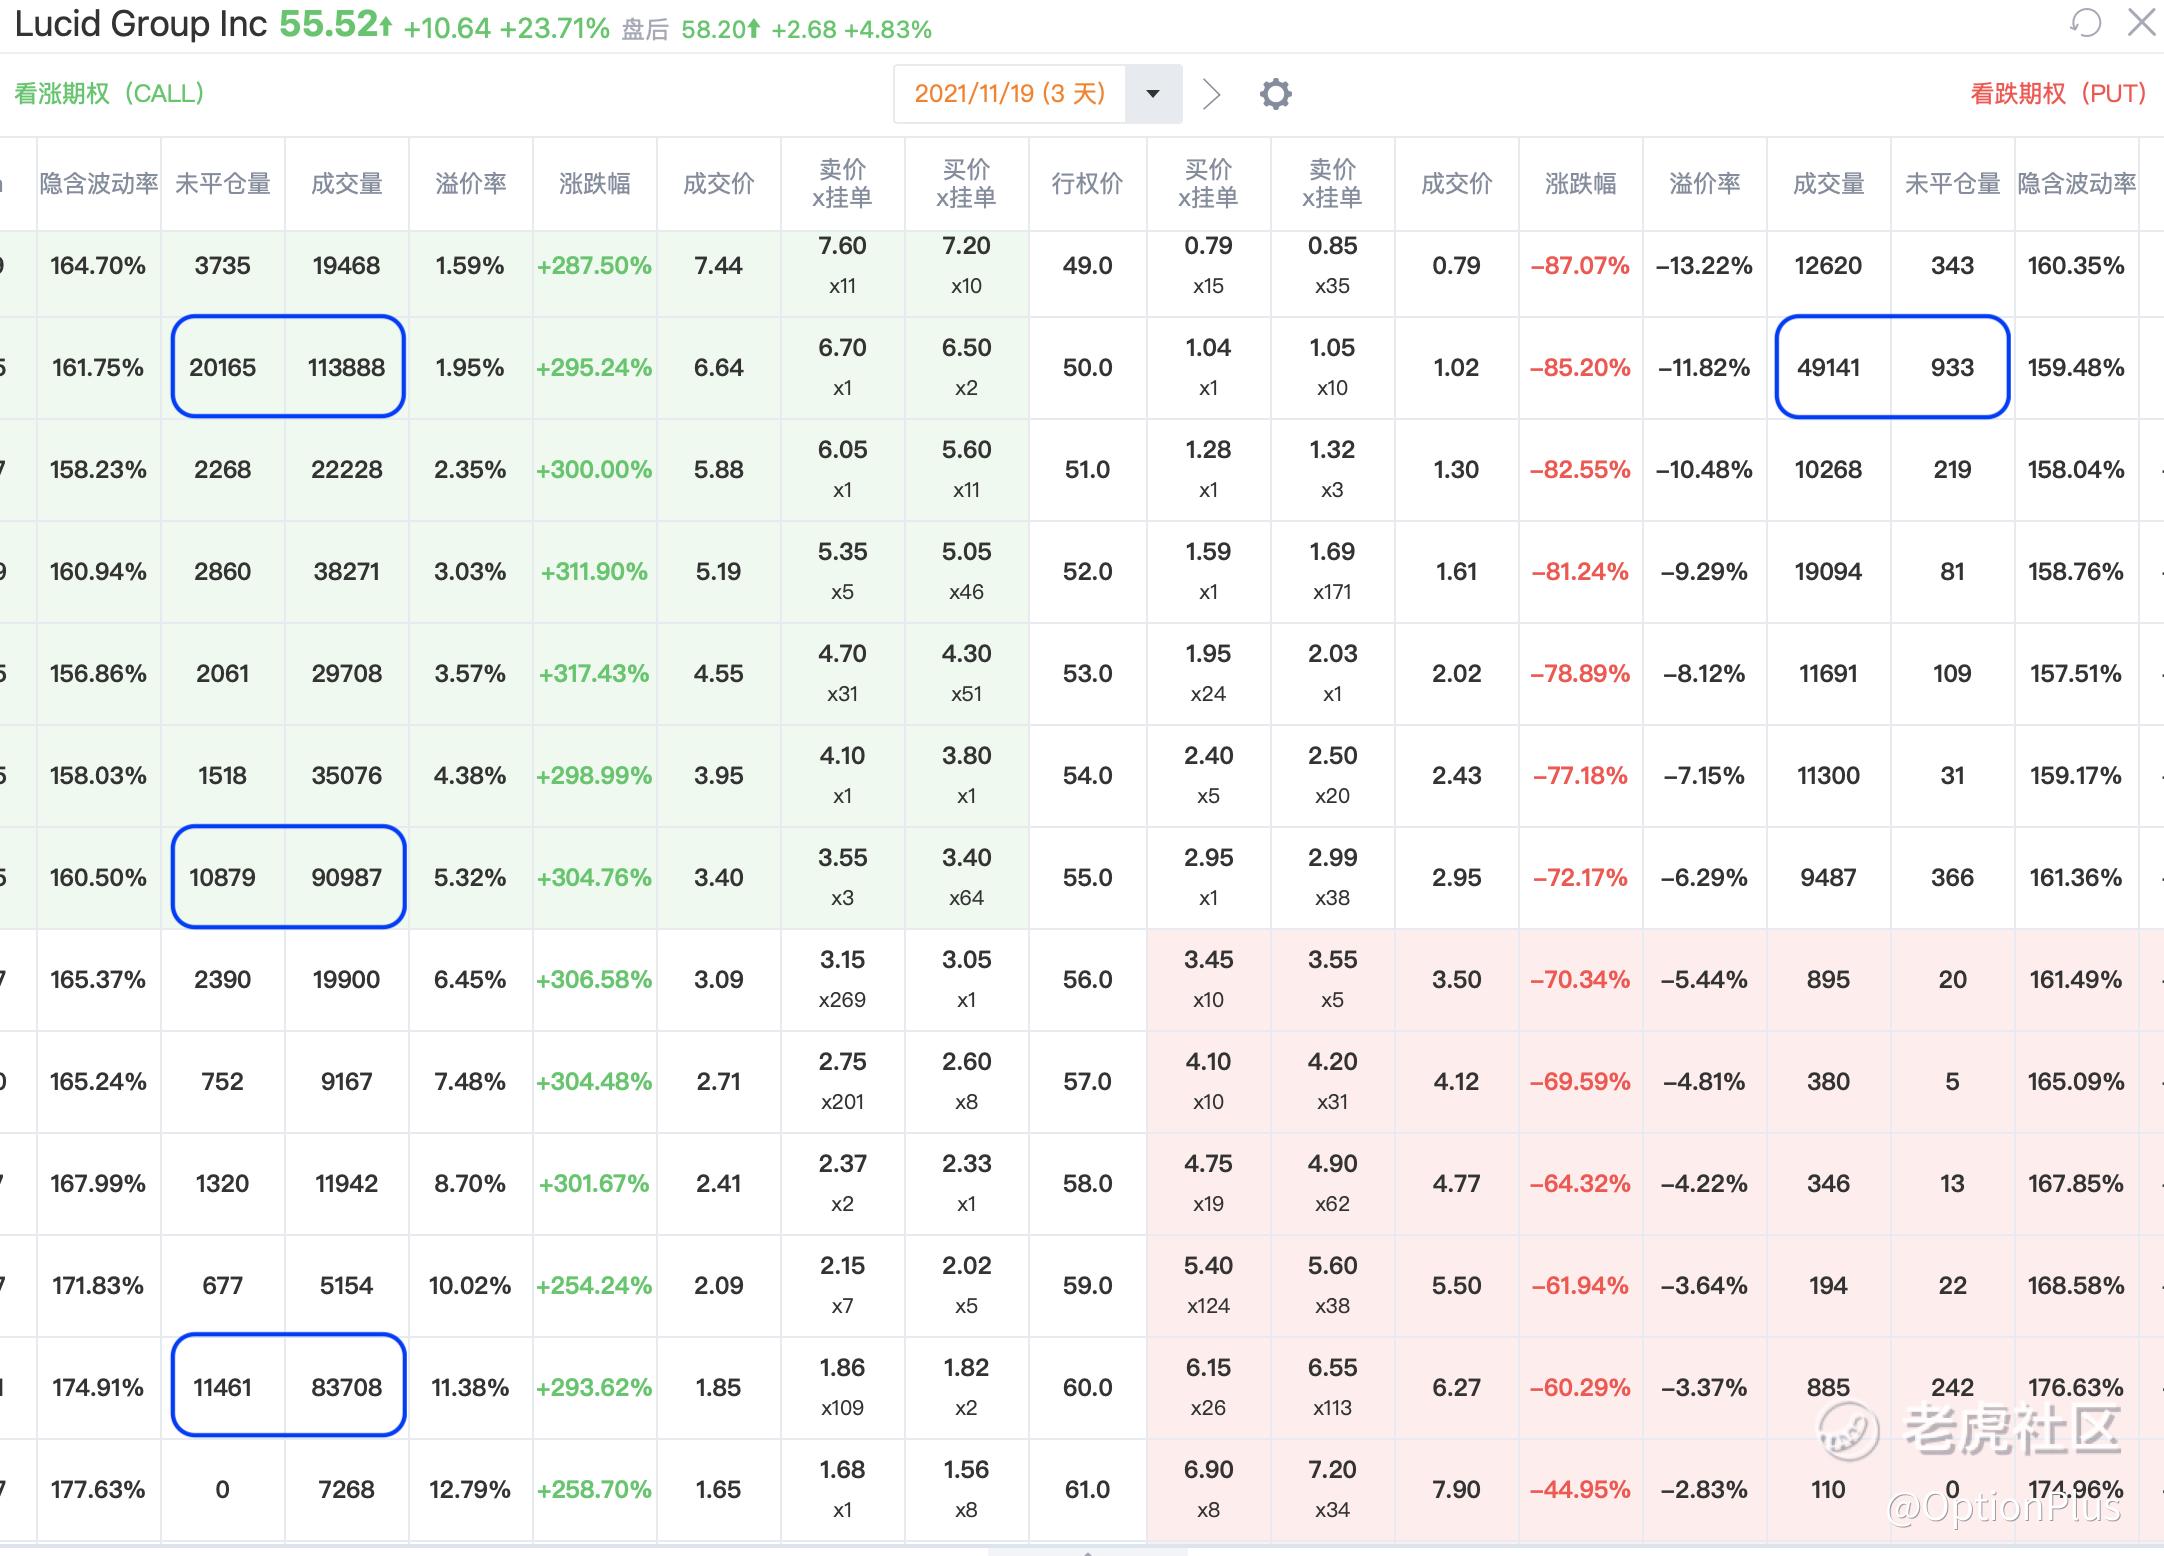Click put-side 成交价 column header
Image resolution: width=2164 pixels, height=1556 pixels.
1456,184
